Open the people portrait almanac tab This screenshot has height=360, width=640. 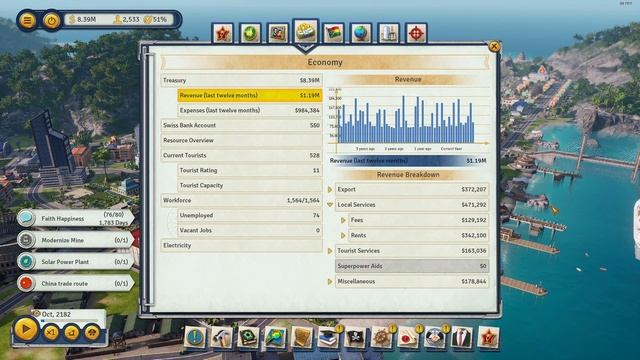click(278, 33)
